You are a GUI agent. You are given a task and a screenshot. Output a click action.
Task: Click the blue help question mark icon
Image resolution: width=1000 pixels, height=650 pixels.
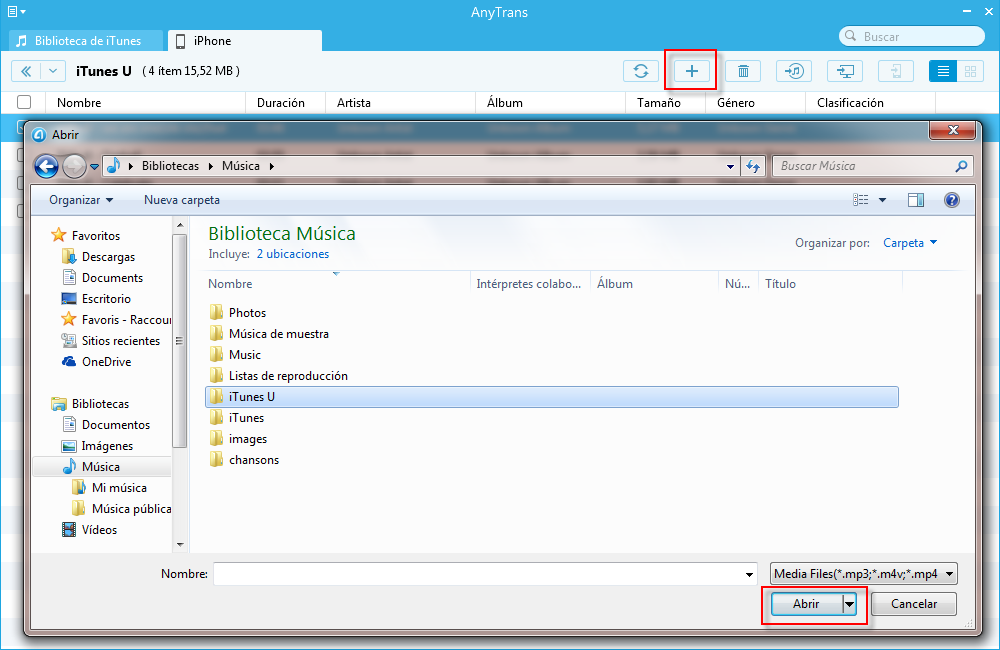[x=952, y=200]
